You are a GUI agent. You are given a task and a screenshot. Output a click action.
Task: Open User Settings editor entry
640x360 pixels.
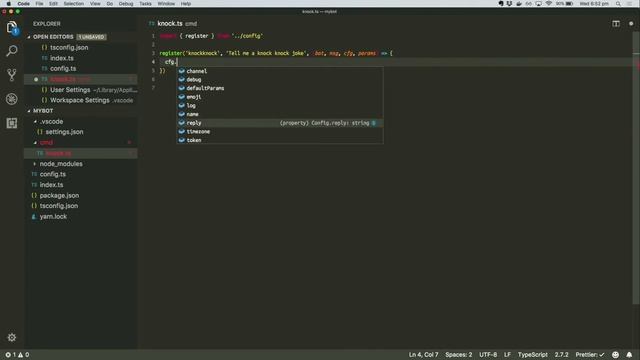[81, 90]
